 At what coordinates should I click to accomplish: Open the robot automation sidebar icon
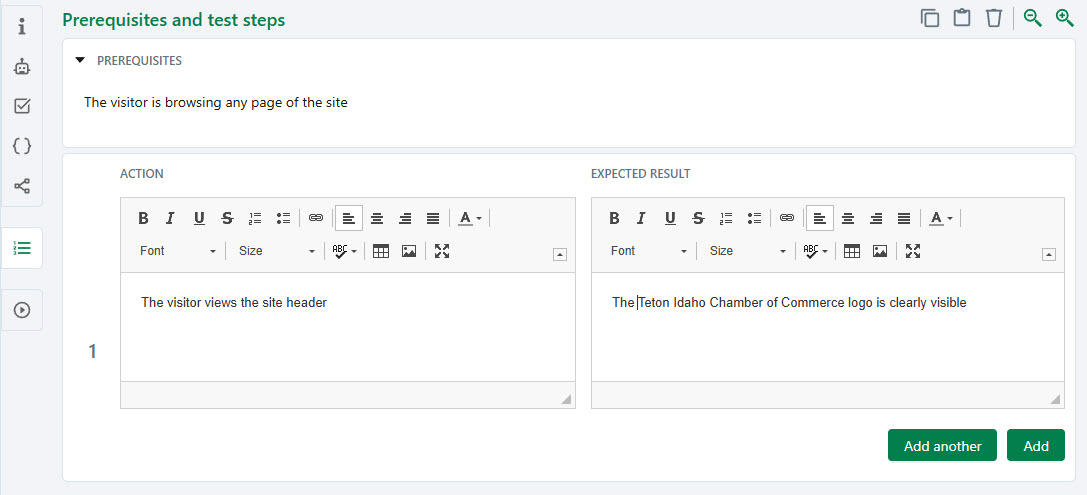click(22, 67)
